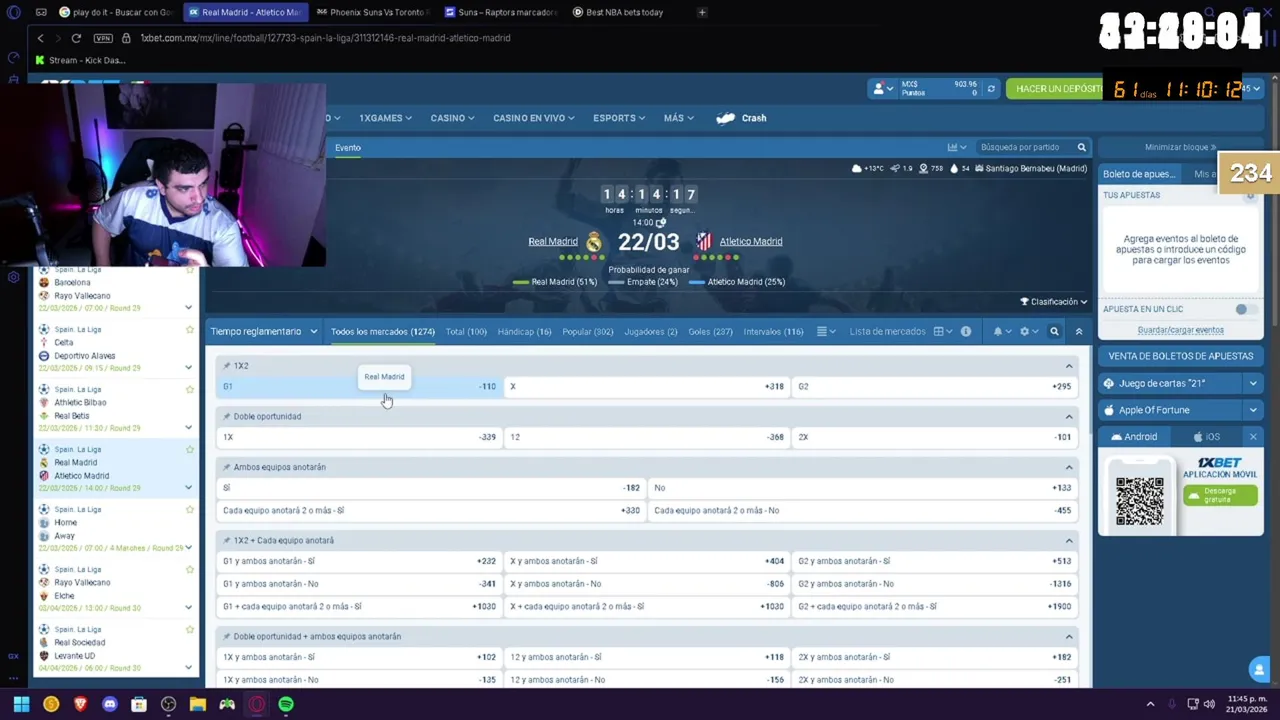Favorite the Celta vs Deportivo Alaves match
Image resolution: width=1280 pixels, height=720 pixels.
(x=189, y=330)
